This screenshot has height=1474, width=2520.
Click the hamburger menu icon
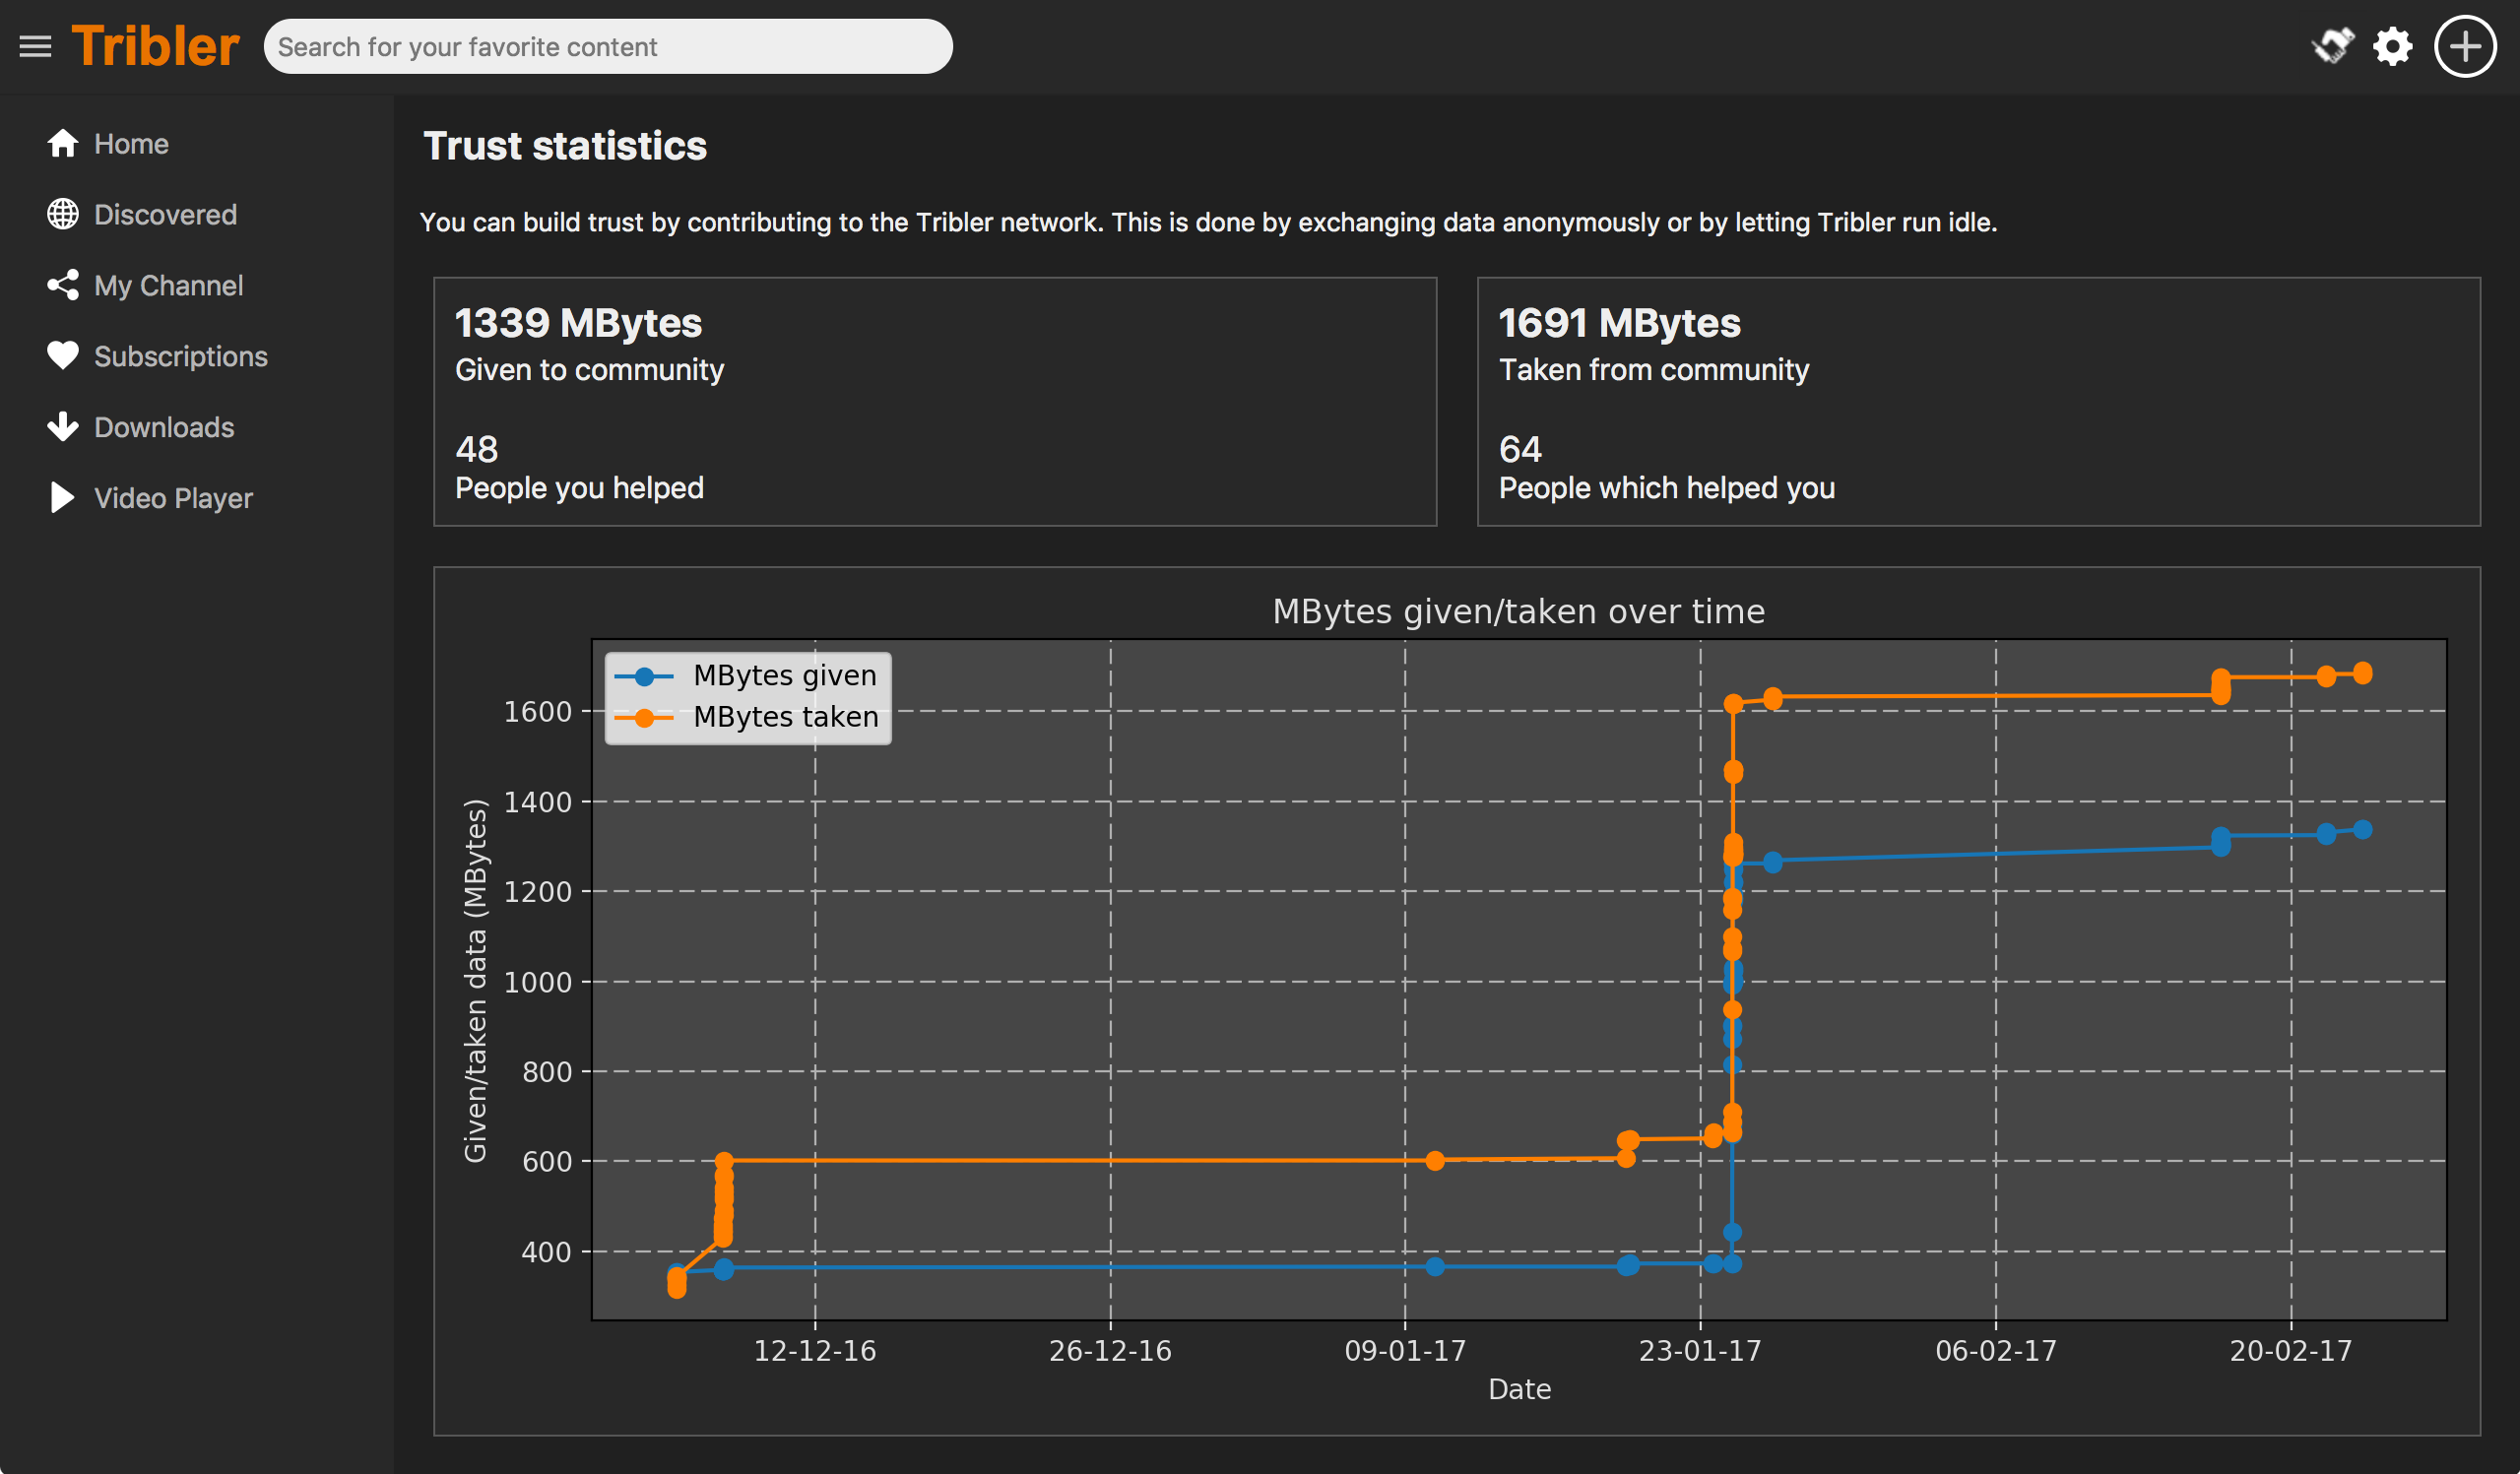[35, 47]
